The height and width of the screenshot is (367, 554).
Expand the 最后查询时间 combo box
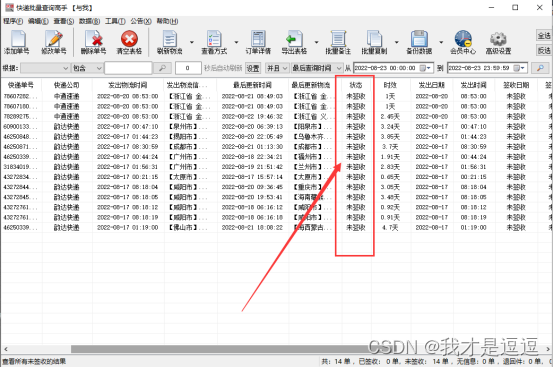click(x=317, y=68)
